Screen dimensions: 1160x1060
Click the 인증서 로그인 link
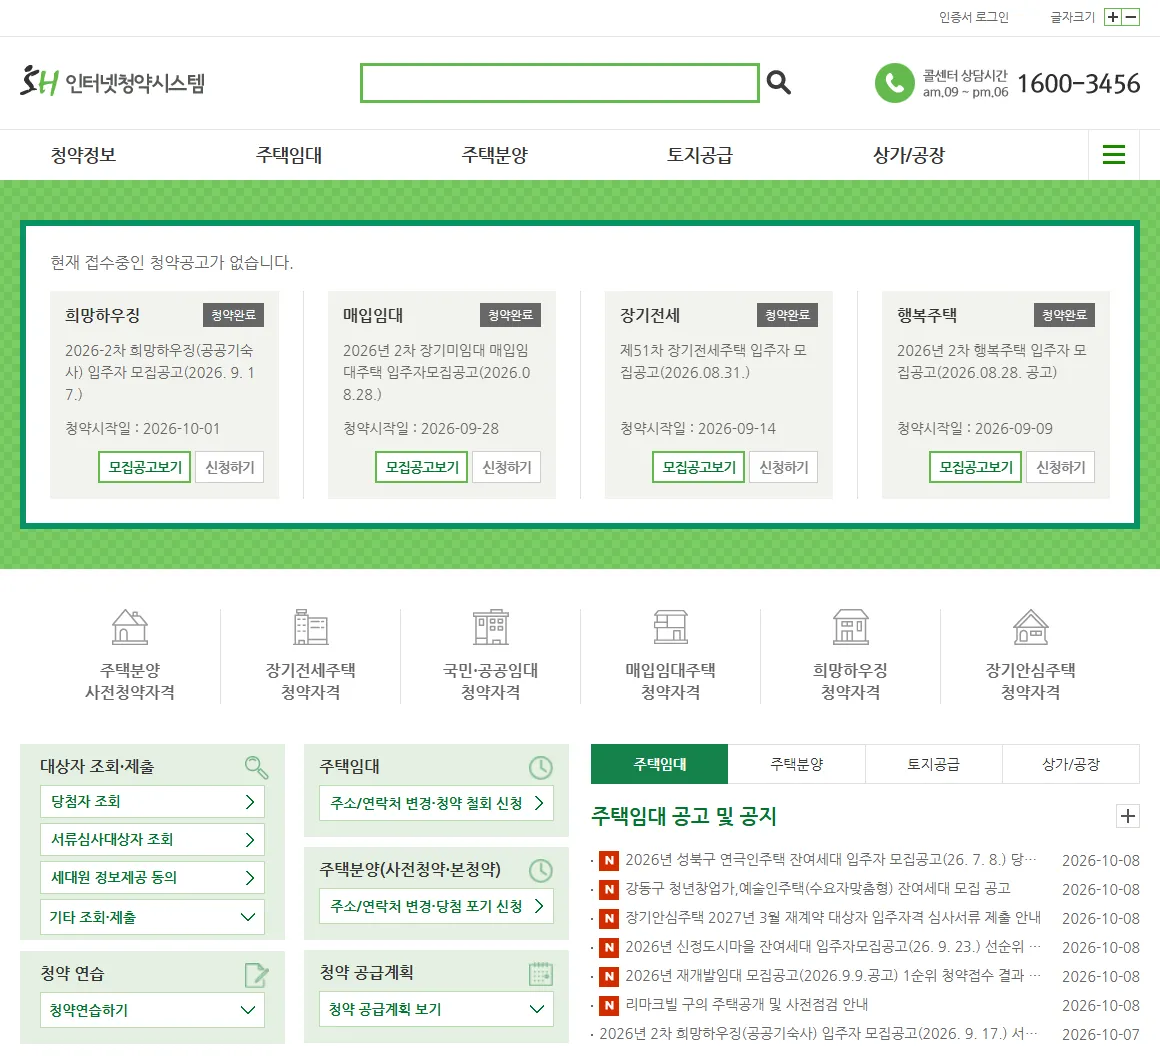[x=974, y=17]
